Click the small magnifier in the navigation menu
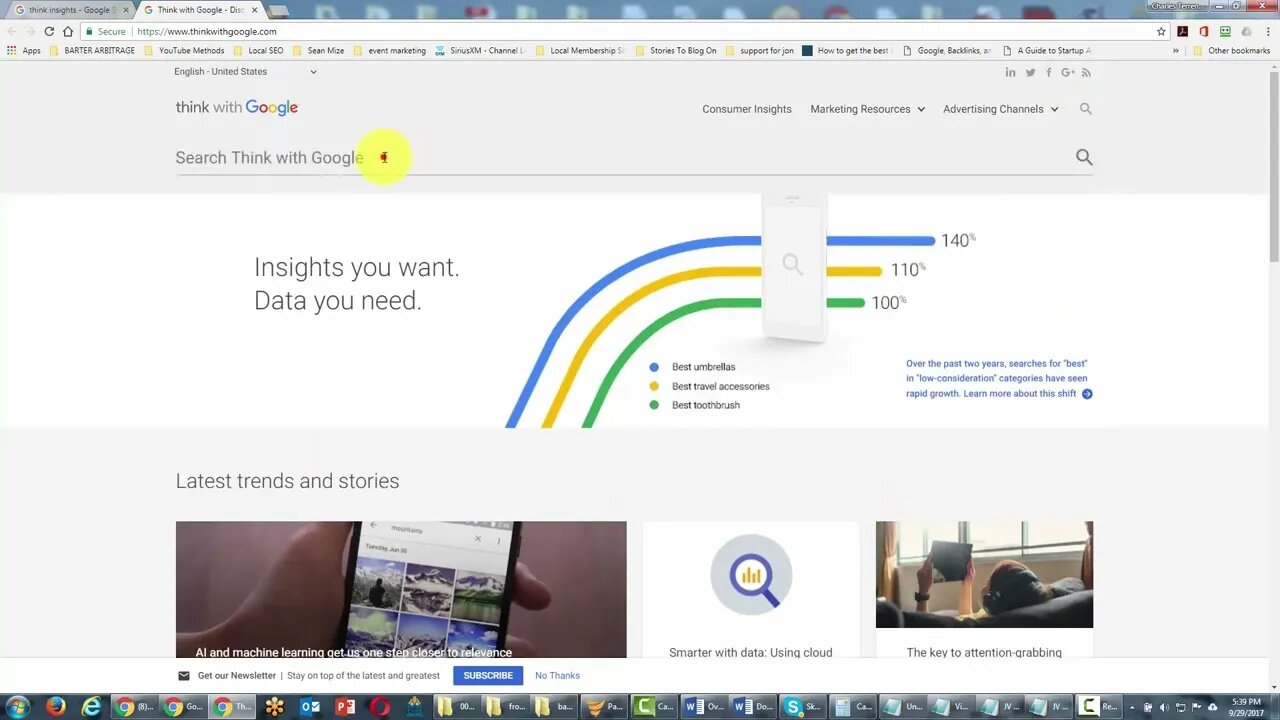 tap(1086, 109)
